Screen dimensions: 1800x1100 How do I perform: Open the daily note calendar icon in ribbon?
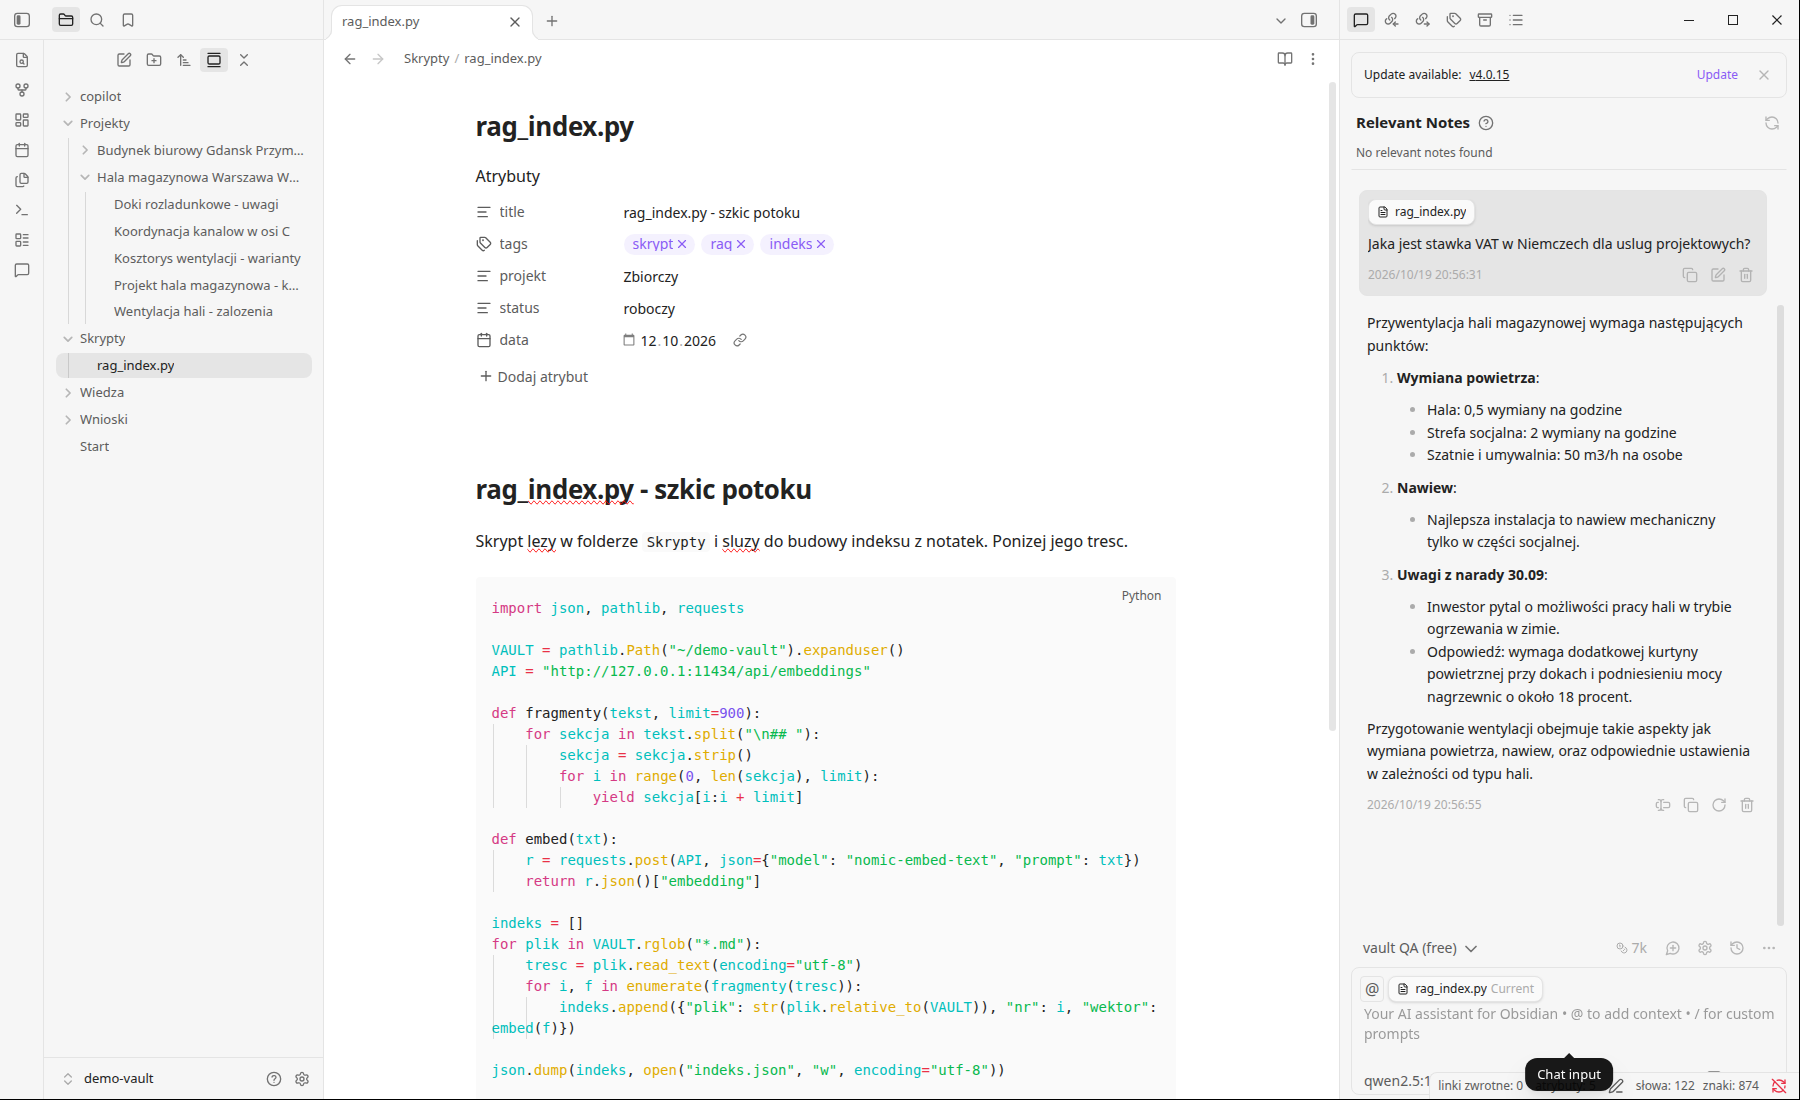(22, 150)
